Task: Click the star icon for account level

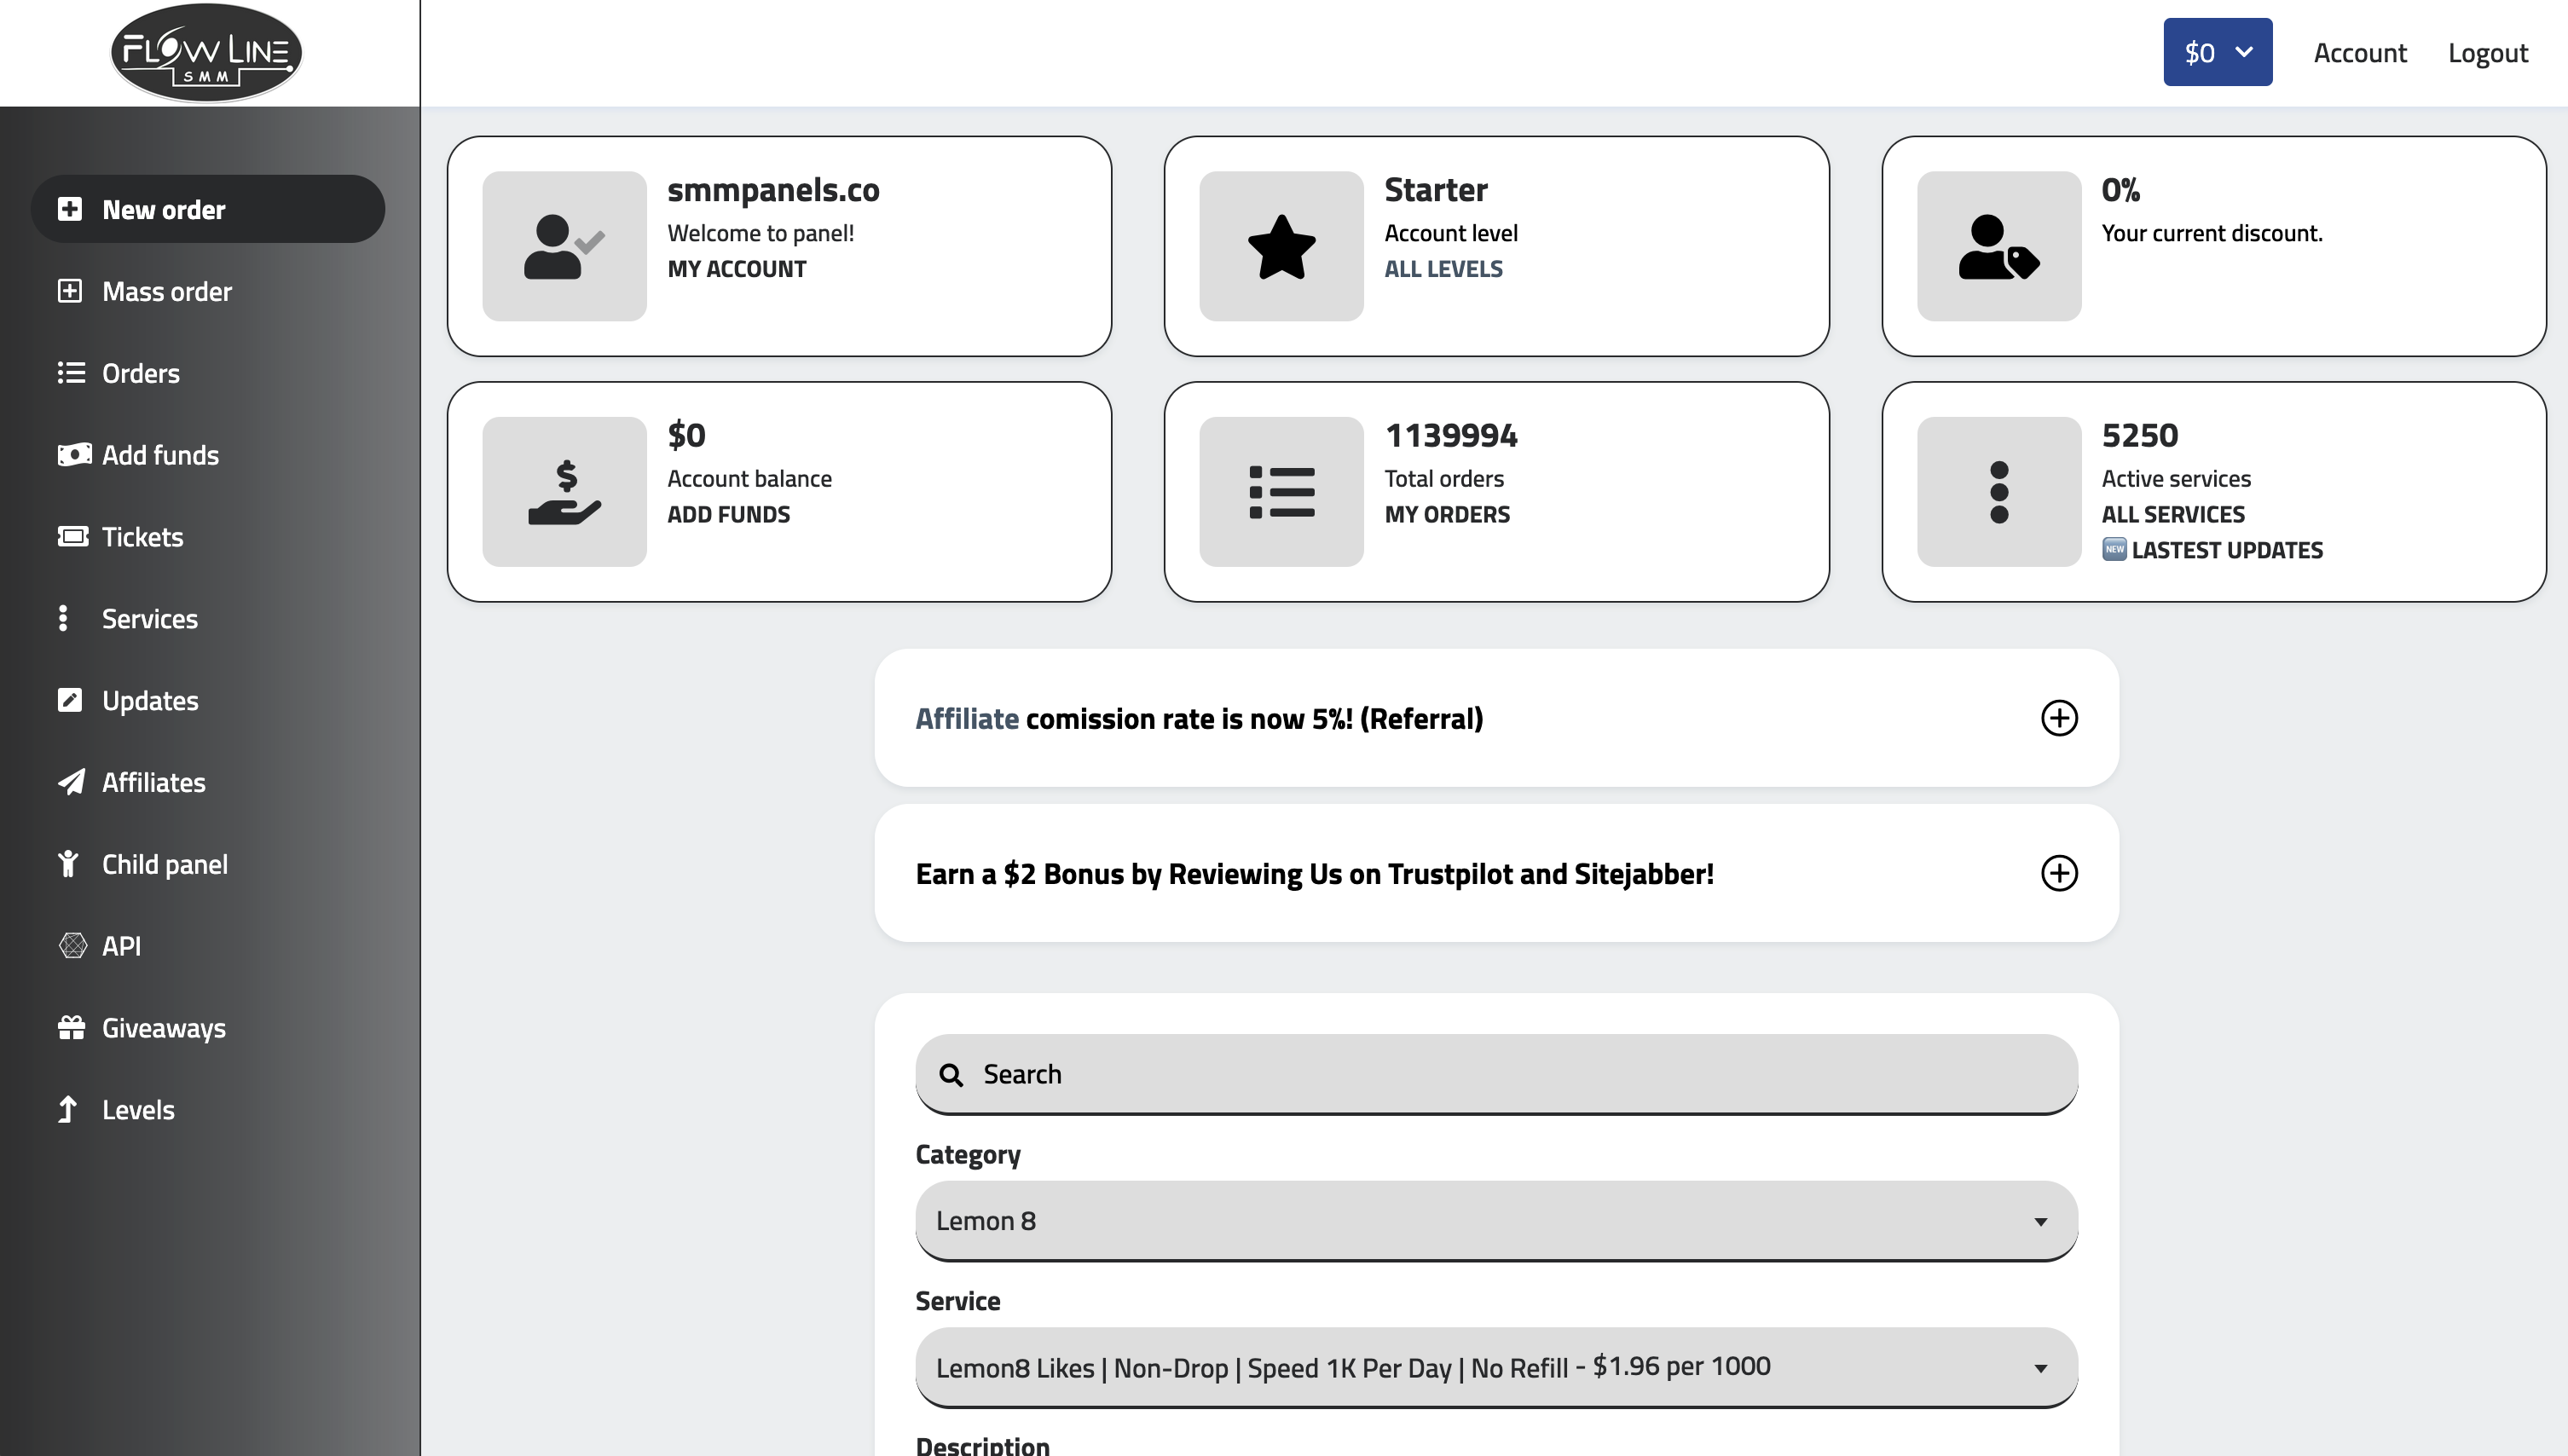Action: [1281, 246]
